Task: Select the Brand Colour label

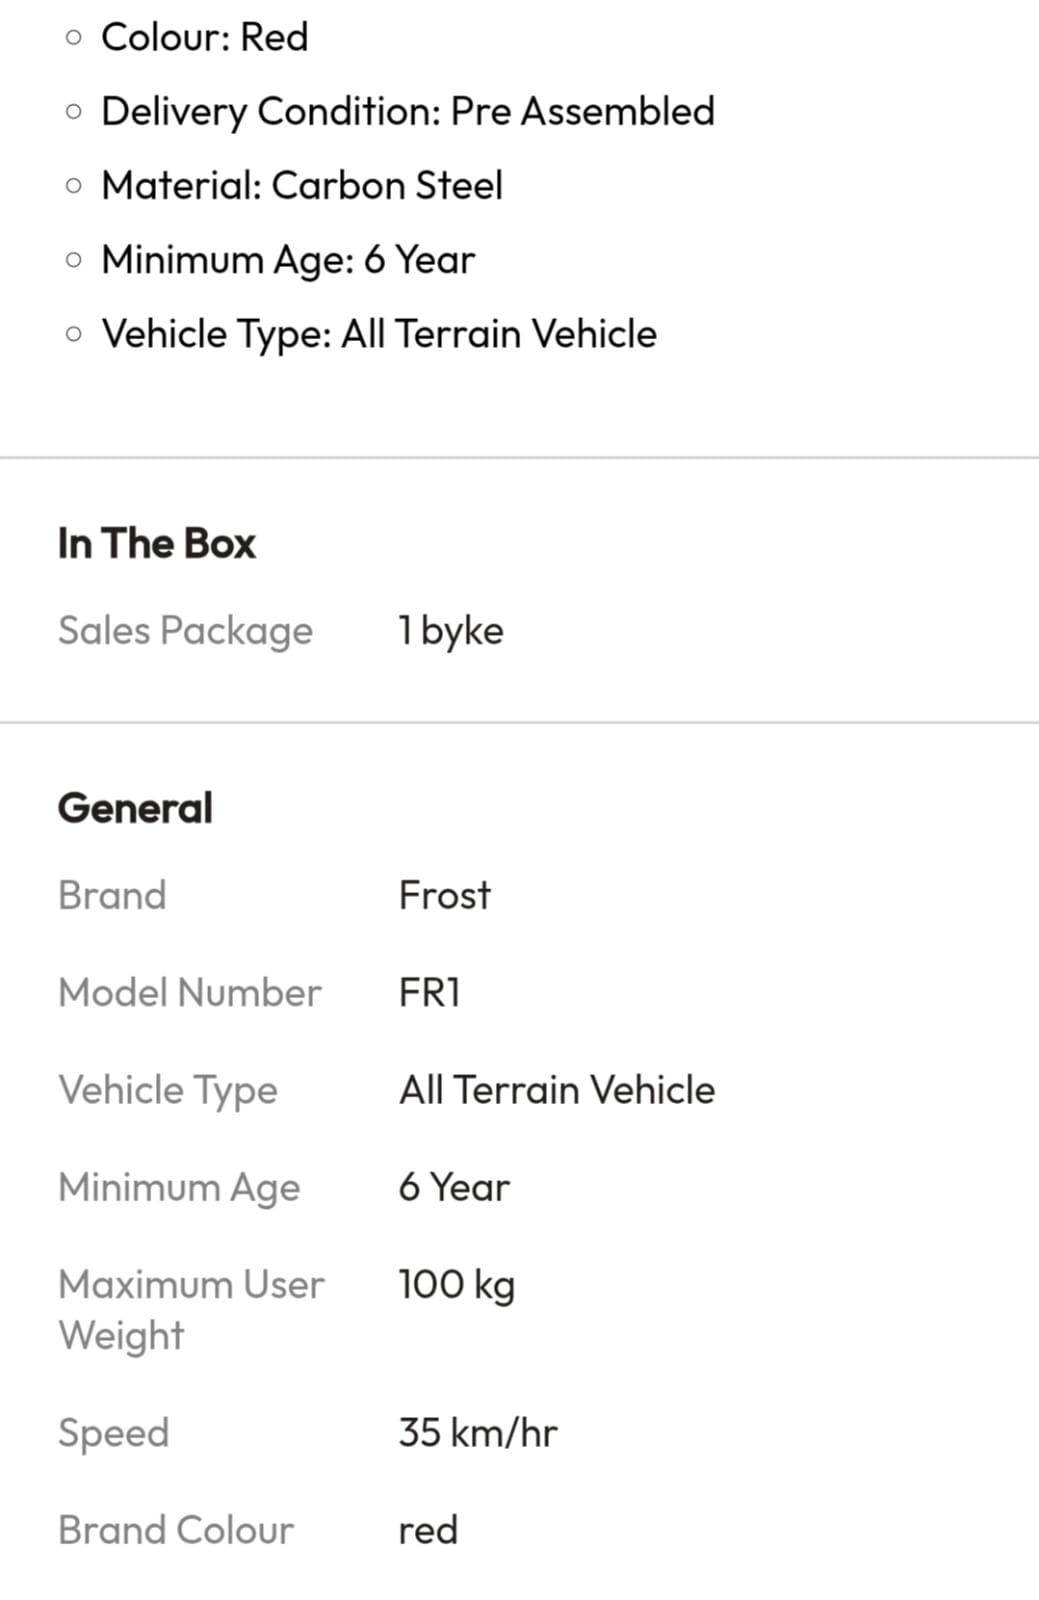Action: coord(176,1531)
